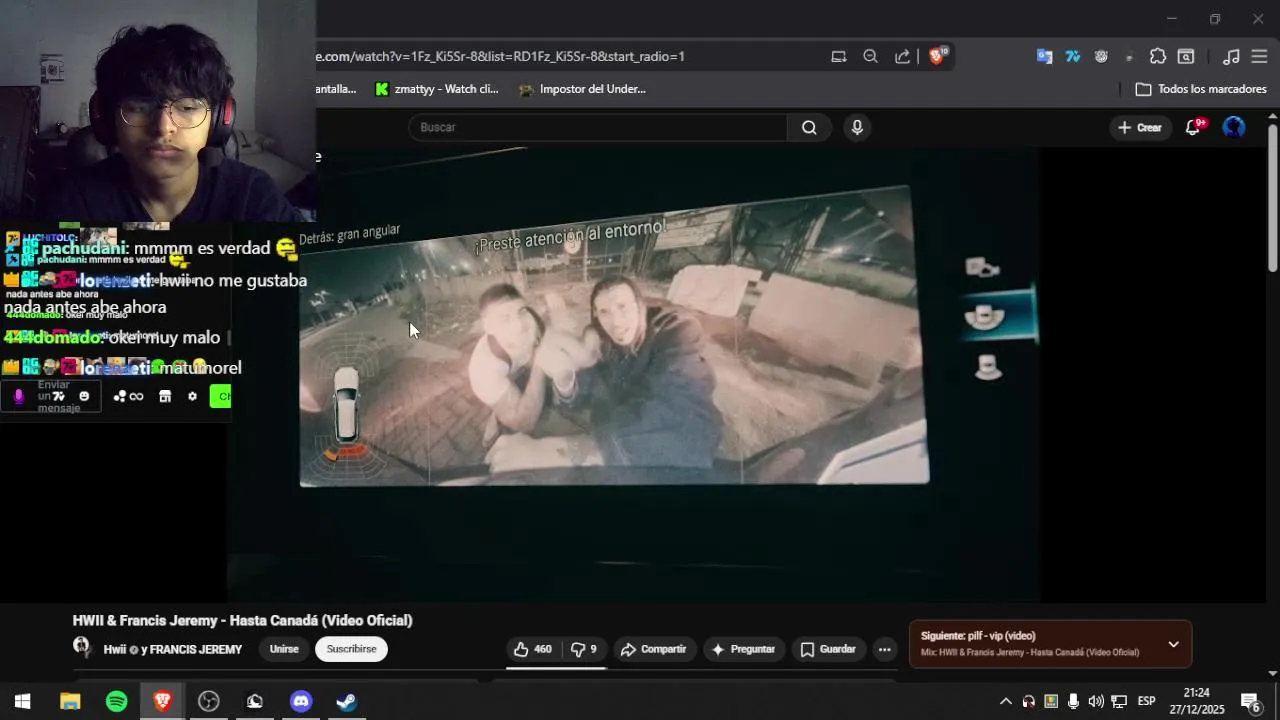The image size is (1280, 720).
Task: Click the media control music note icon
Action: click(x=1232, y=56)
